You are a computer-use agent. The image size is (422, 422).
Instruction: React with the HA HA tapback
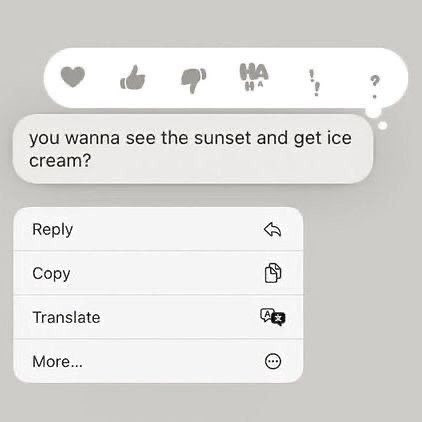(x=254, y=77)
